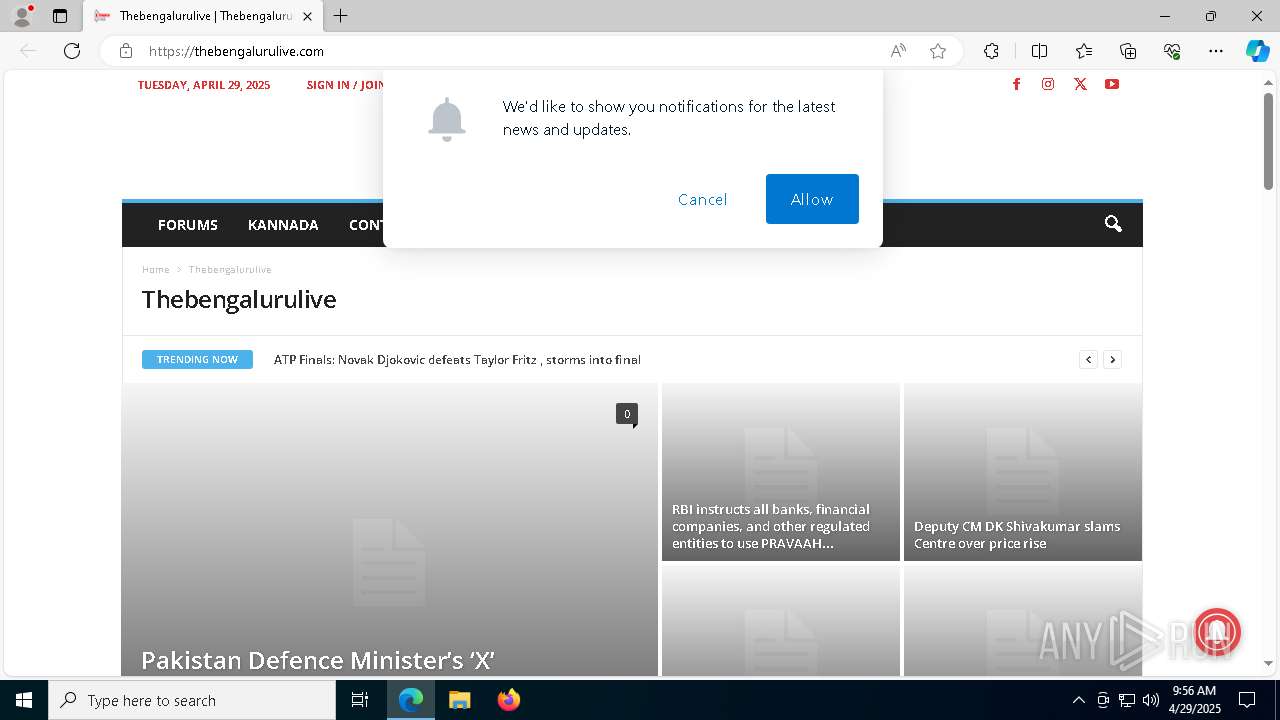Viewport: 1280px width, 720px height.
Task: Open the KANNADA menu item
Action: [x=283, y=225]
